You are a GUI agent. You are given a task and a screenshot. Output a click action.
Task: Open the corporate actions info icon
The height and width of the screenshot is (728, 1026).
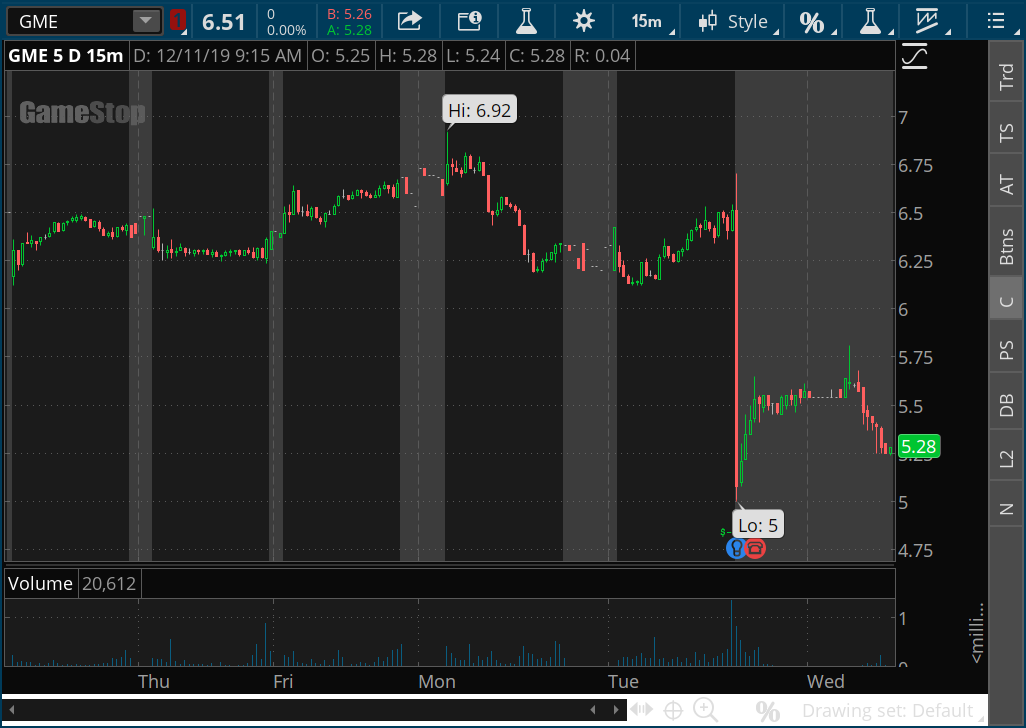click(x=469, y=21)
